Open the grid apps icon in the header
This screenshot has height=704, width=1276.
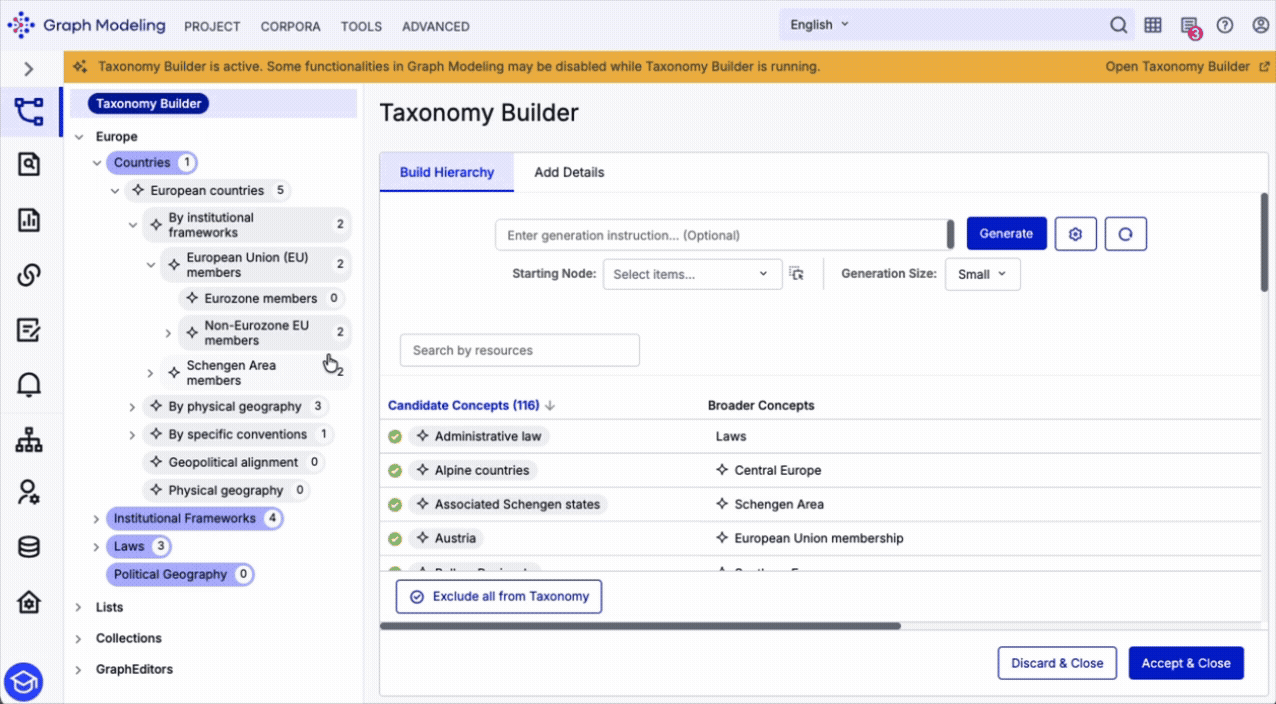click(1153, 25)
